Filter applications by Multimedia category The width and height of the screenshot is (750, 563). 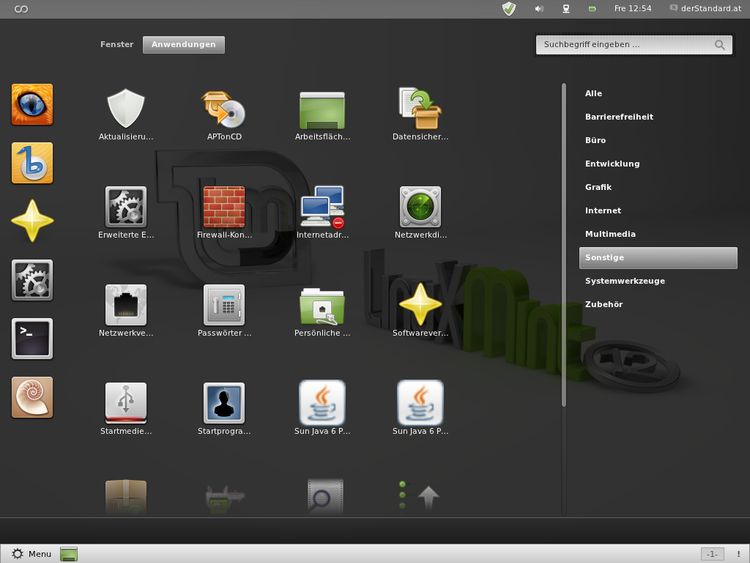point(610,234)
